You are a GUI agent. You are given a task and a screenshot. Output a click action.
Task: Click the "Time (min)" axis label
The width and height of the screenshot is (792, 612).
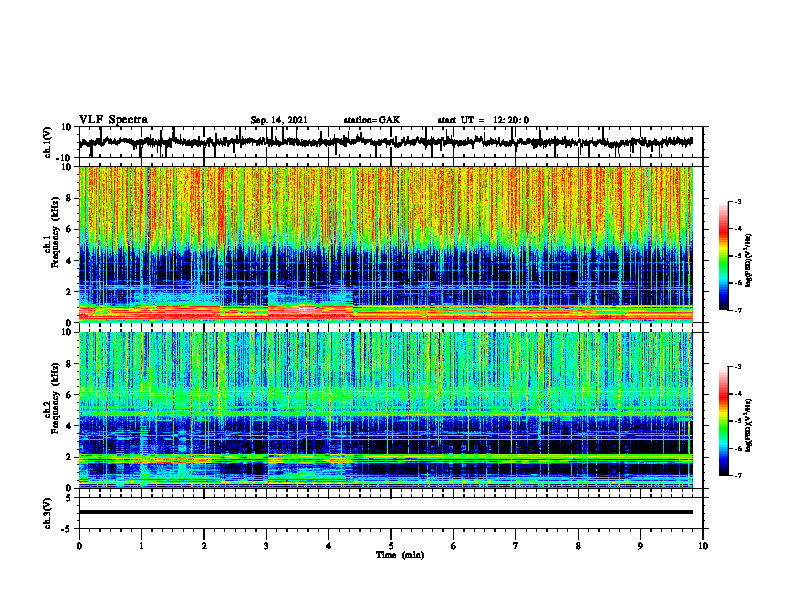[400, 555]
